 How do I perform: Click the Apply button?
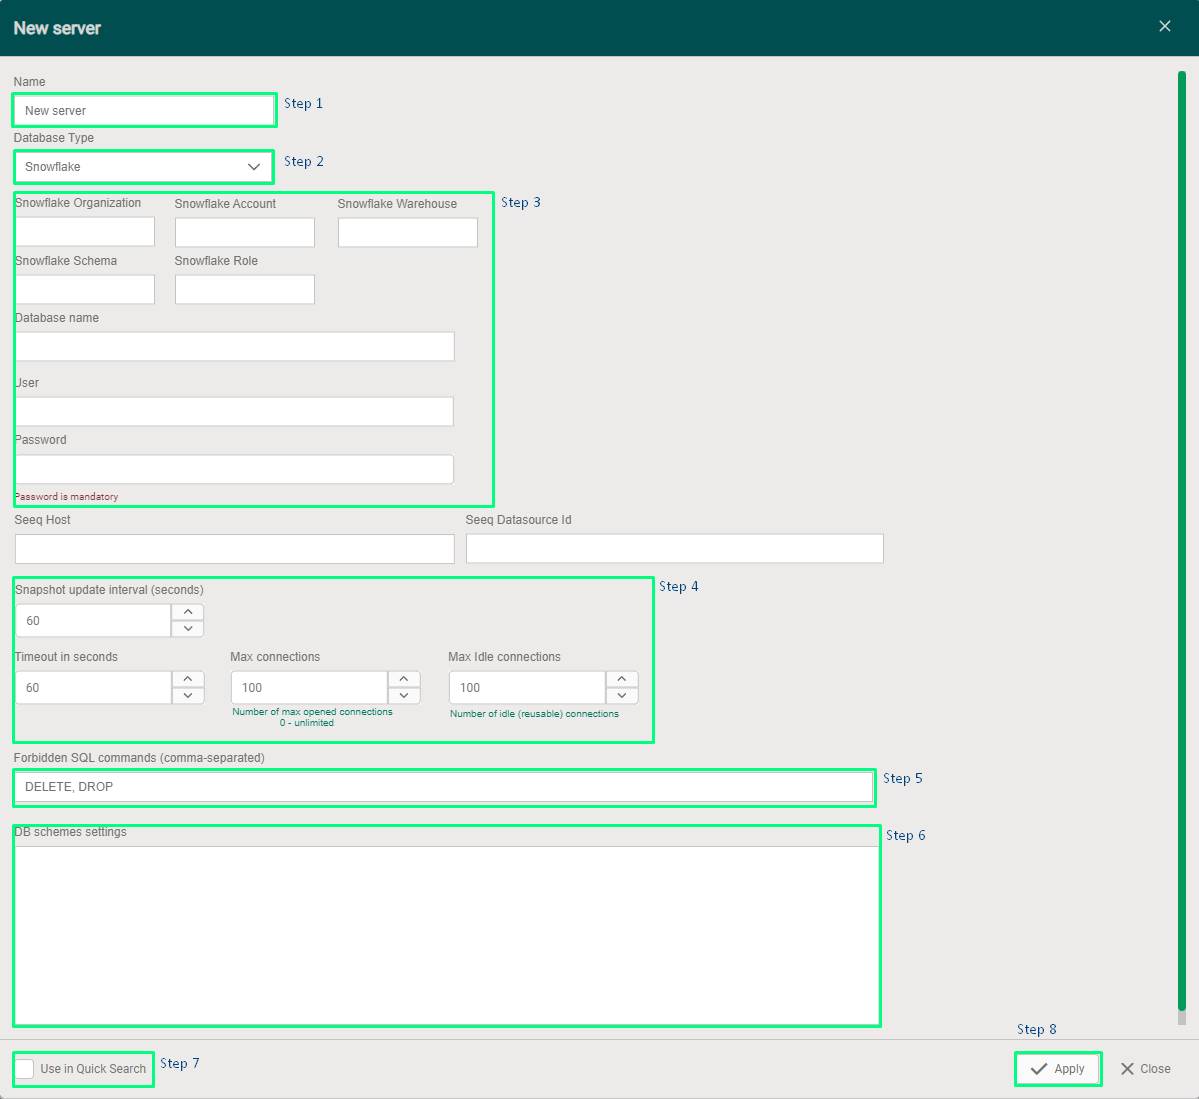pos(1058,1068)
